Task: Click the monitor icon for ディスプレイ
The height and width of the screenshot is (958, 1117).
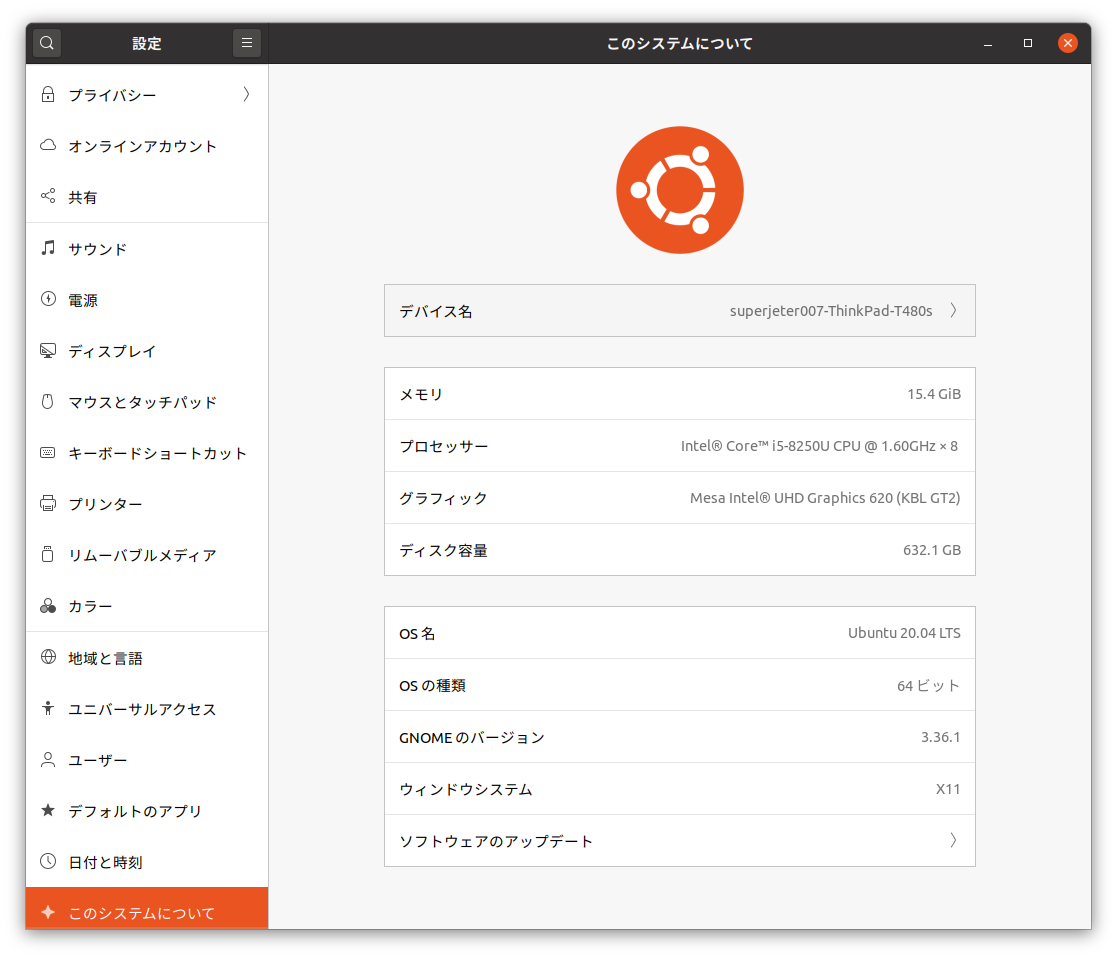Action: point(48,350)
